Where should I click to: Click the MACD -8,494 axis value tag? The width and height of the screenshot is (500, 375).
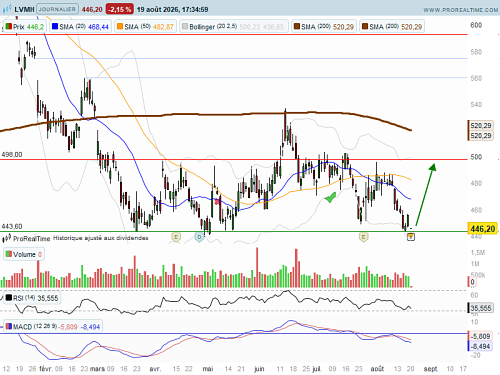coord(480,346)
